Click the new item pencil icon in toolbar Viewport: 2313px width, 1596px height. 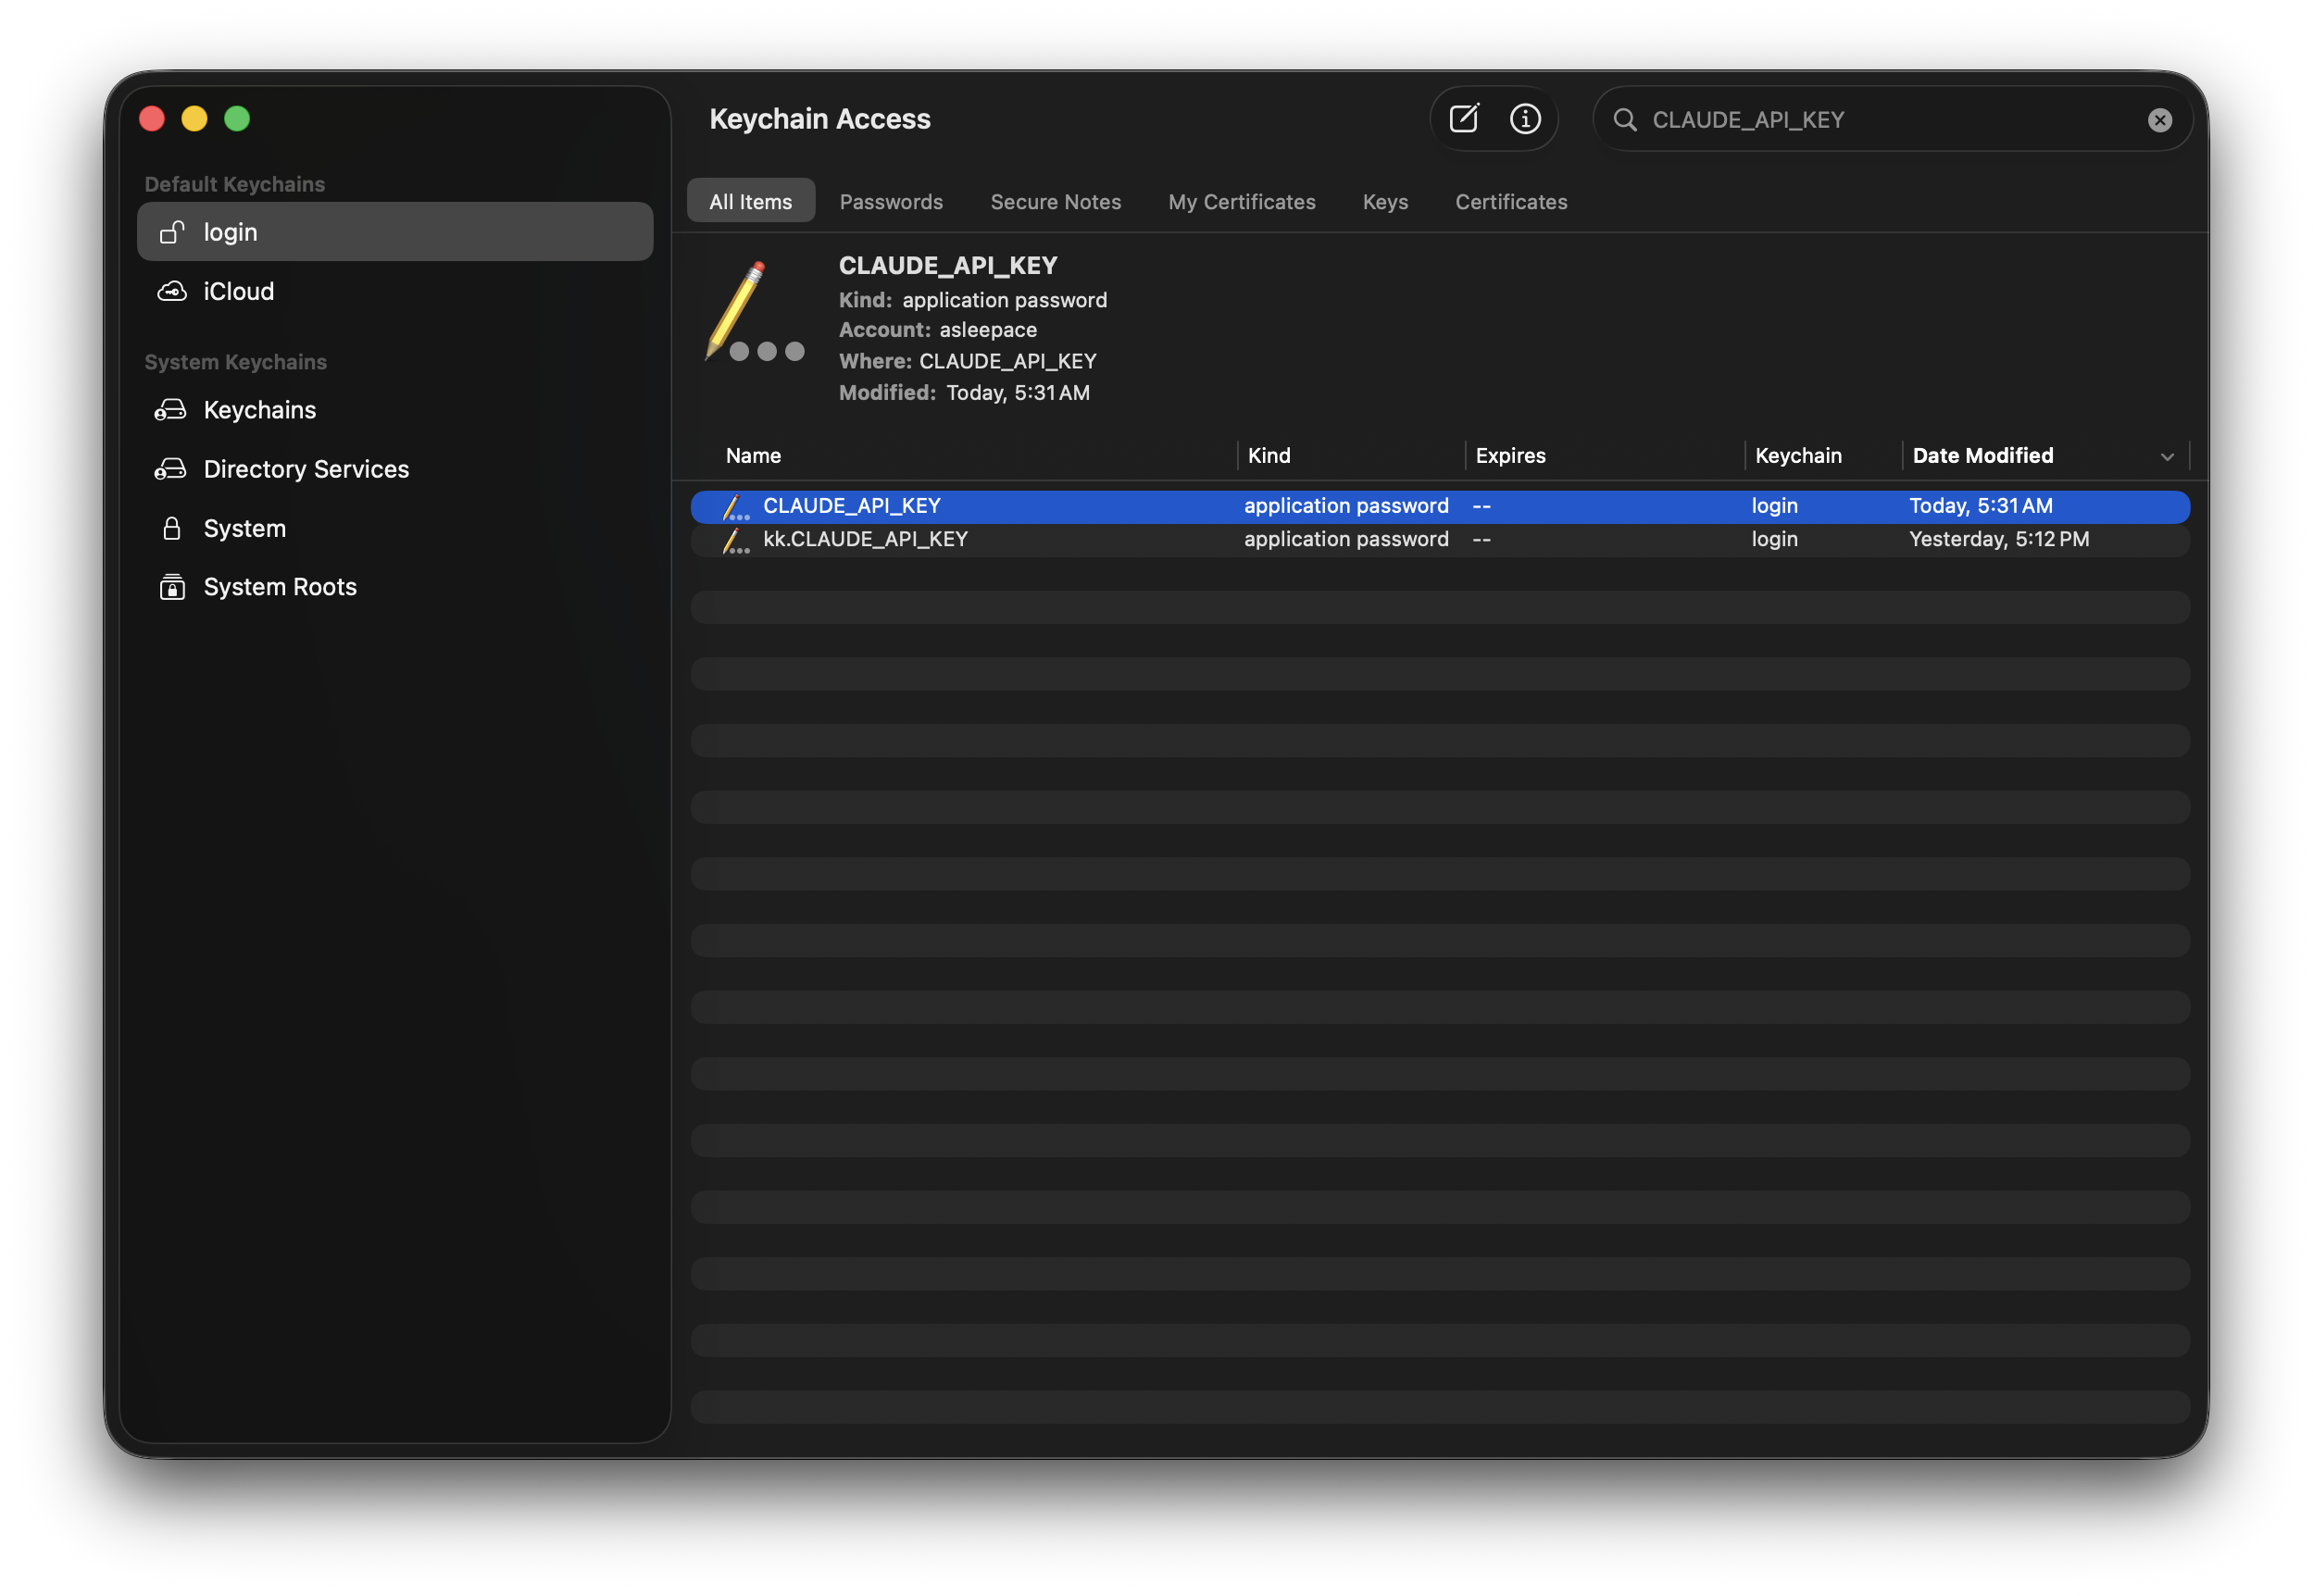[x=1464, y=118]
